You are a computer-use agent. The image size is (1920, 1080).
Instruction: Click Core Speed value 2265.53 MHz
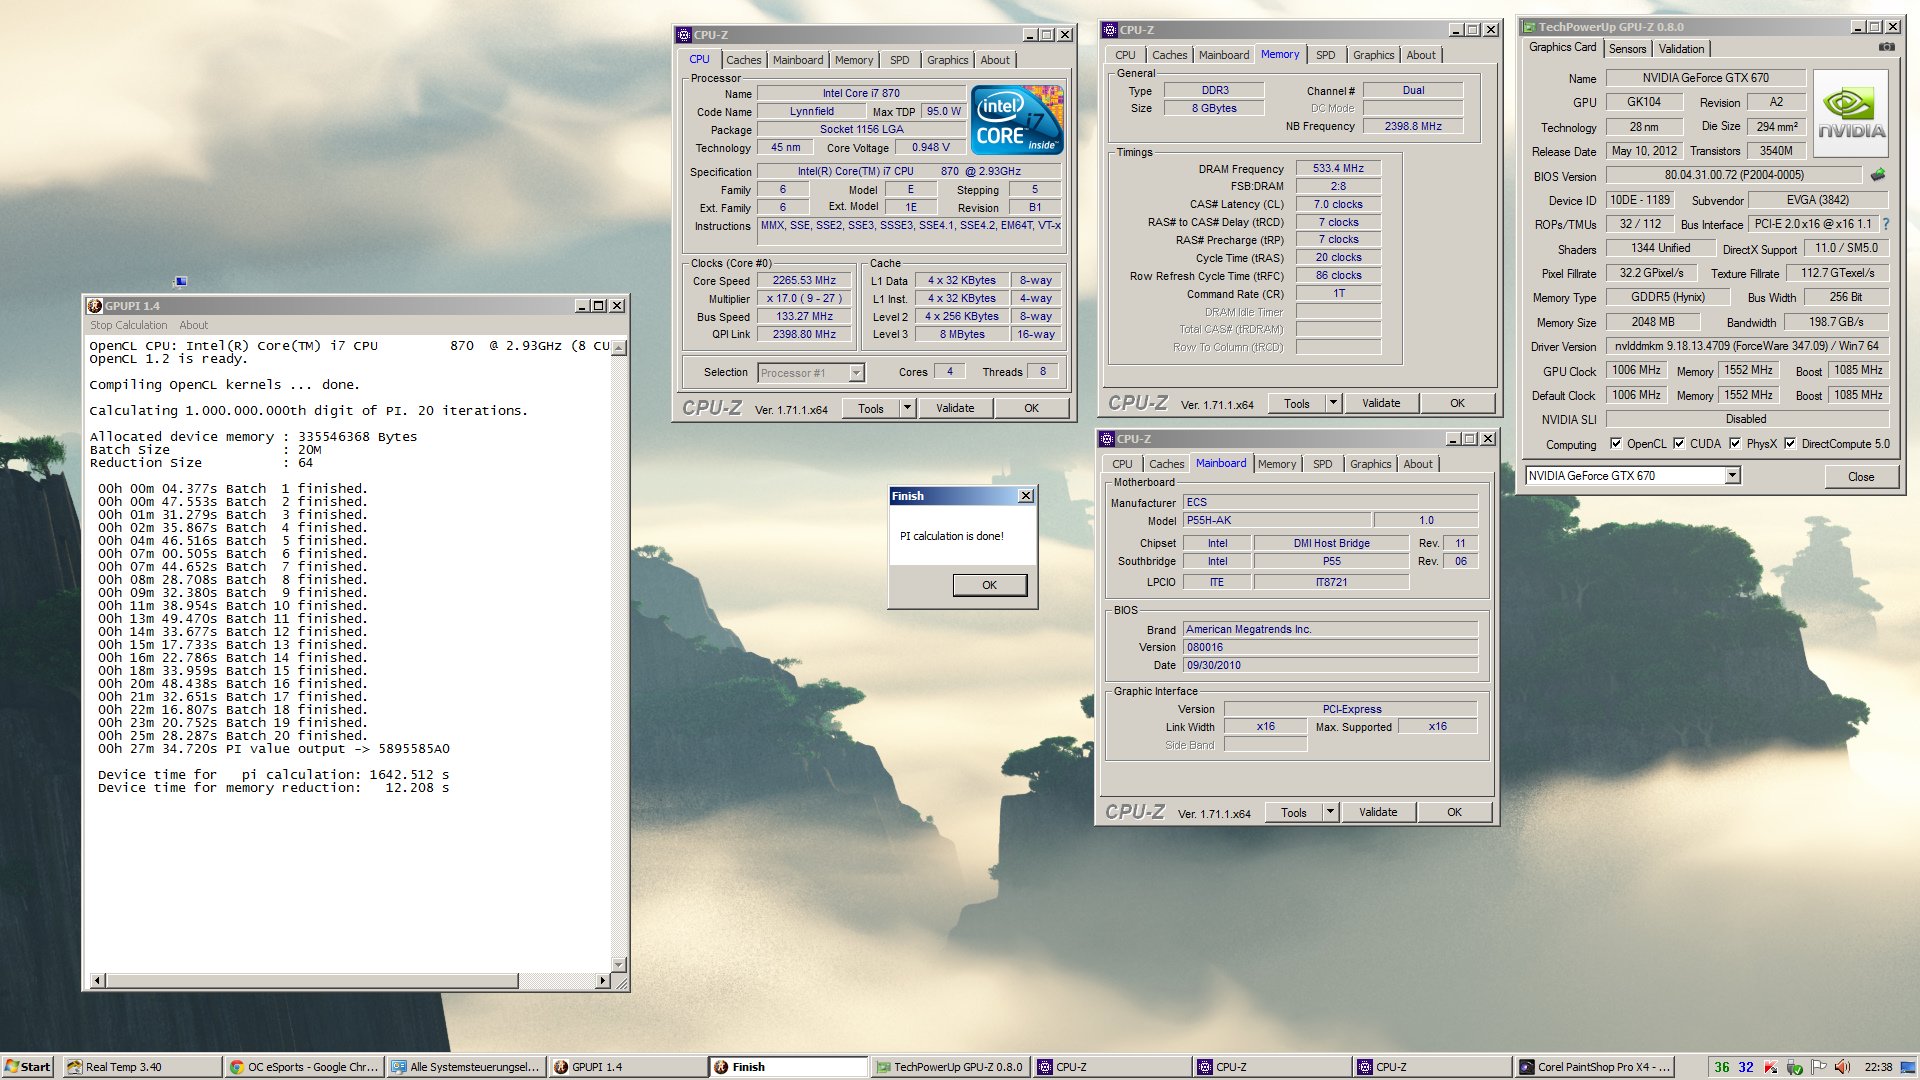point(804,281)
